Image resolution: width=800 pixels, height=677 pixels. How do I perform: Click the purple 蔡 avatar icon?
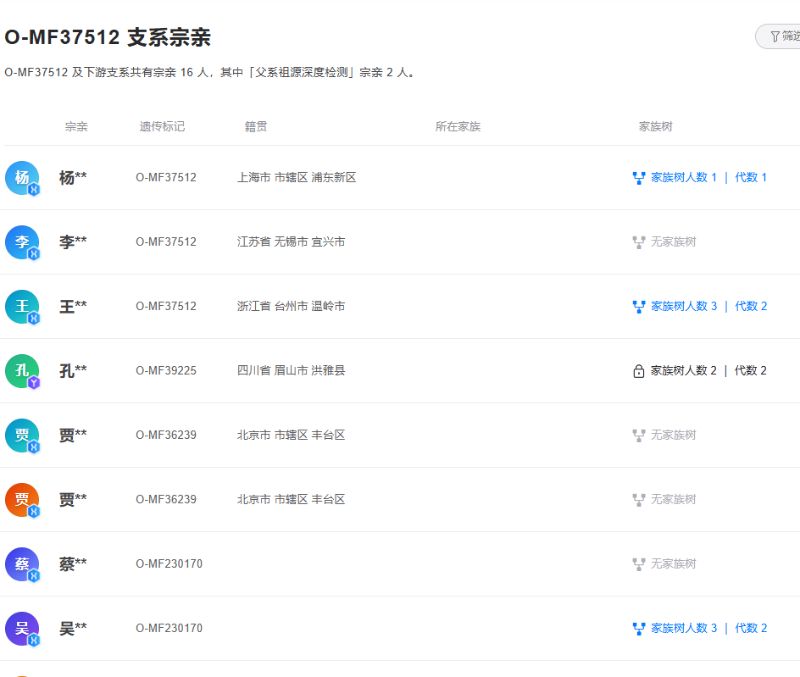click(x=22, y=564)
